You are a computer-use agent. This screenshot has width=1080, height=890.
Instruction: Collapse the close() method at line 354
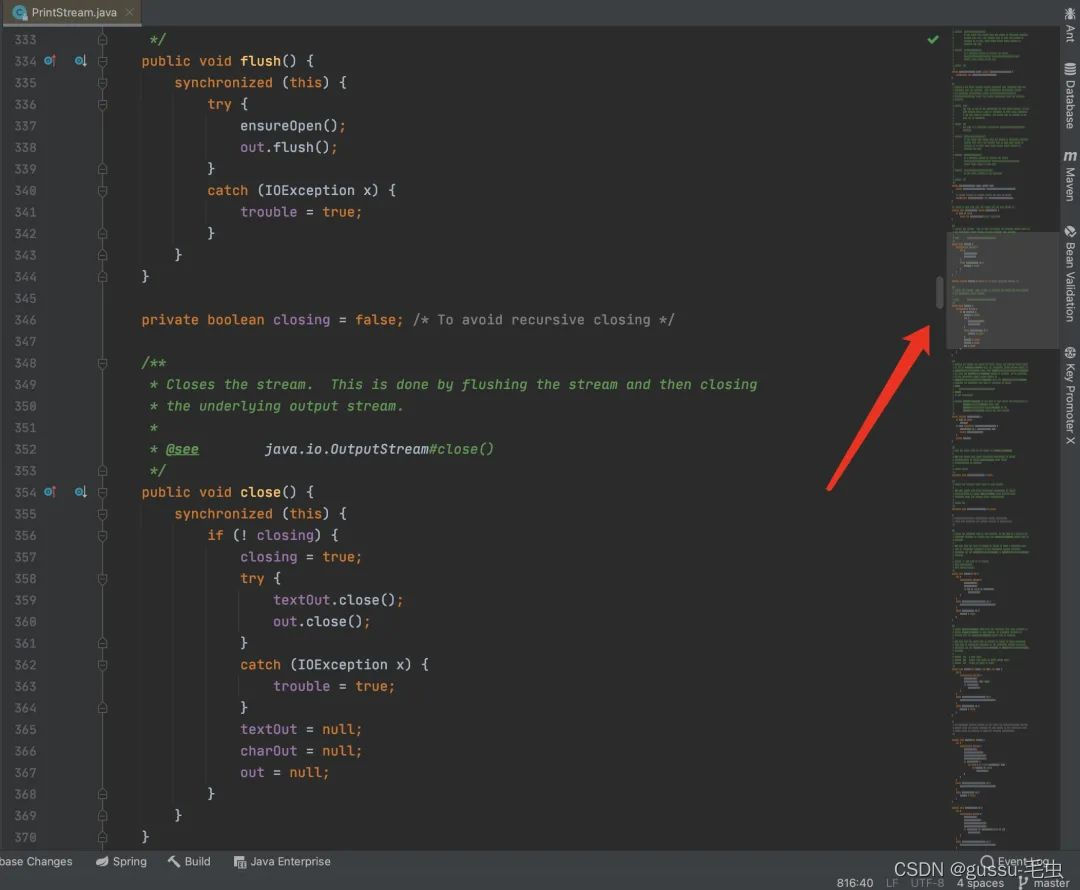click(103, 493)
